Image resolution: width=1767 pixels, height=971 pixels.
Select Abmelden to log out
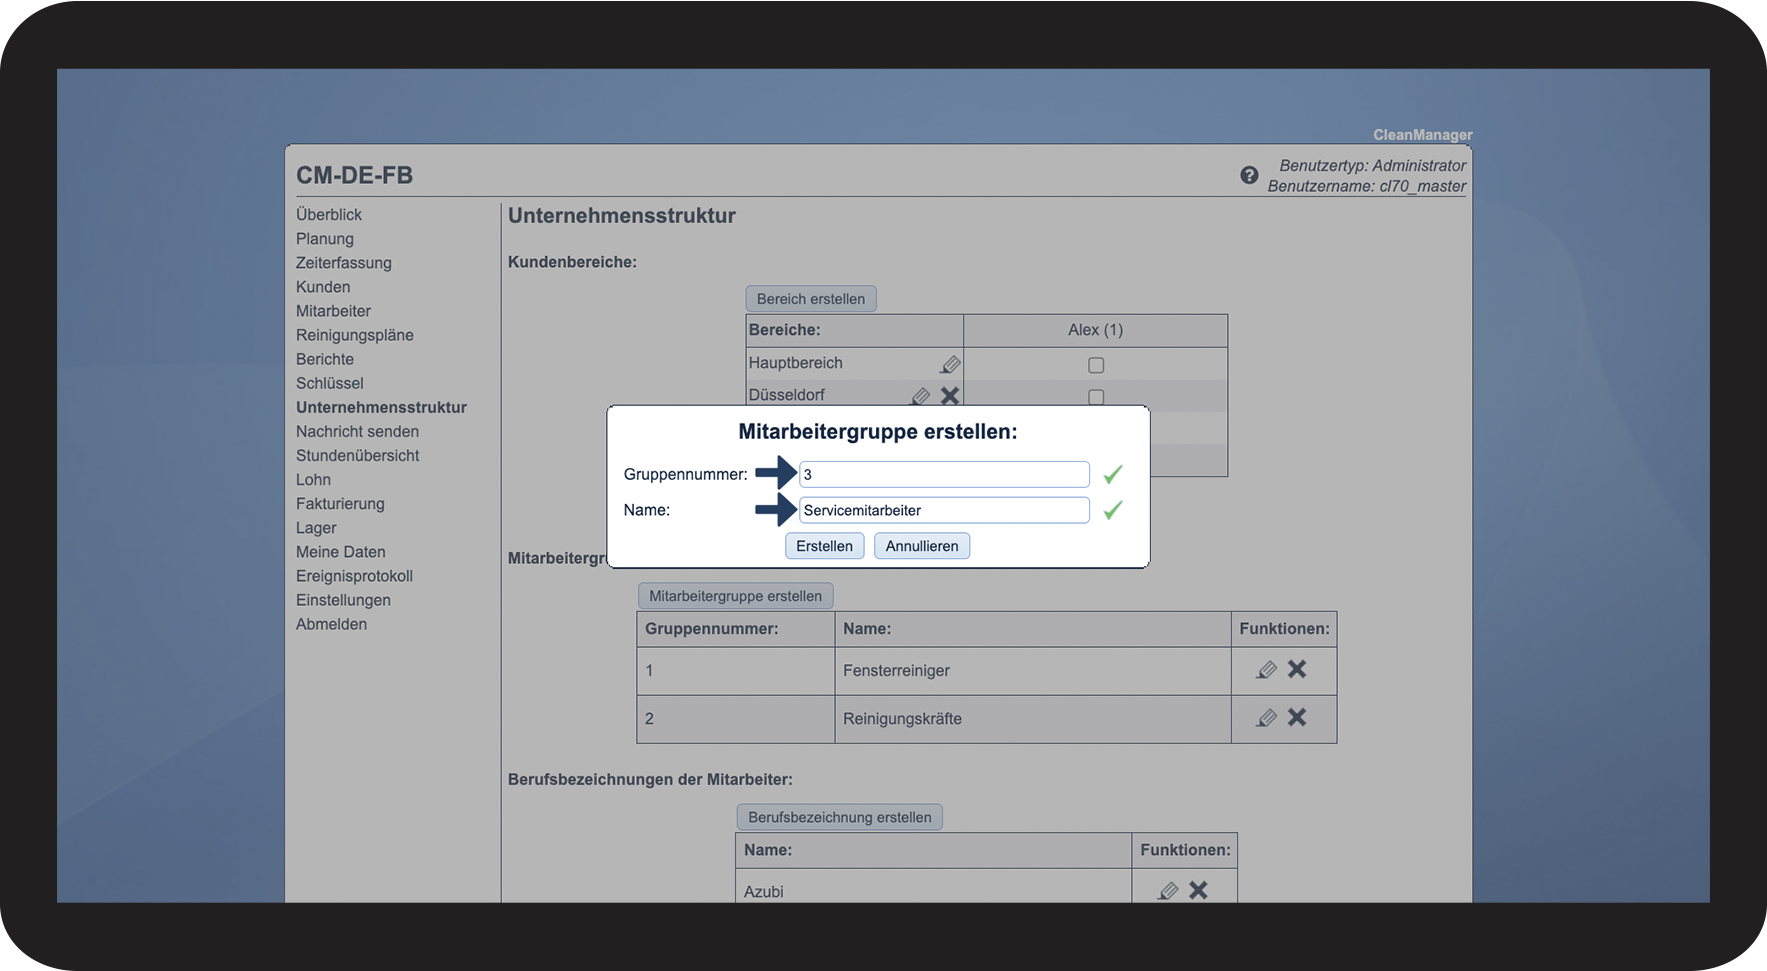pyautogui.click(x=331, y=624)
